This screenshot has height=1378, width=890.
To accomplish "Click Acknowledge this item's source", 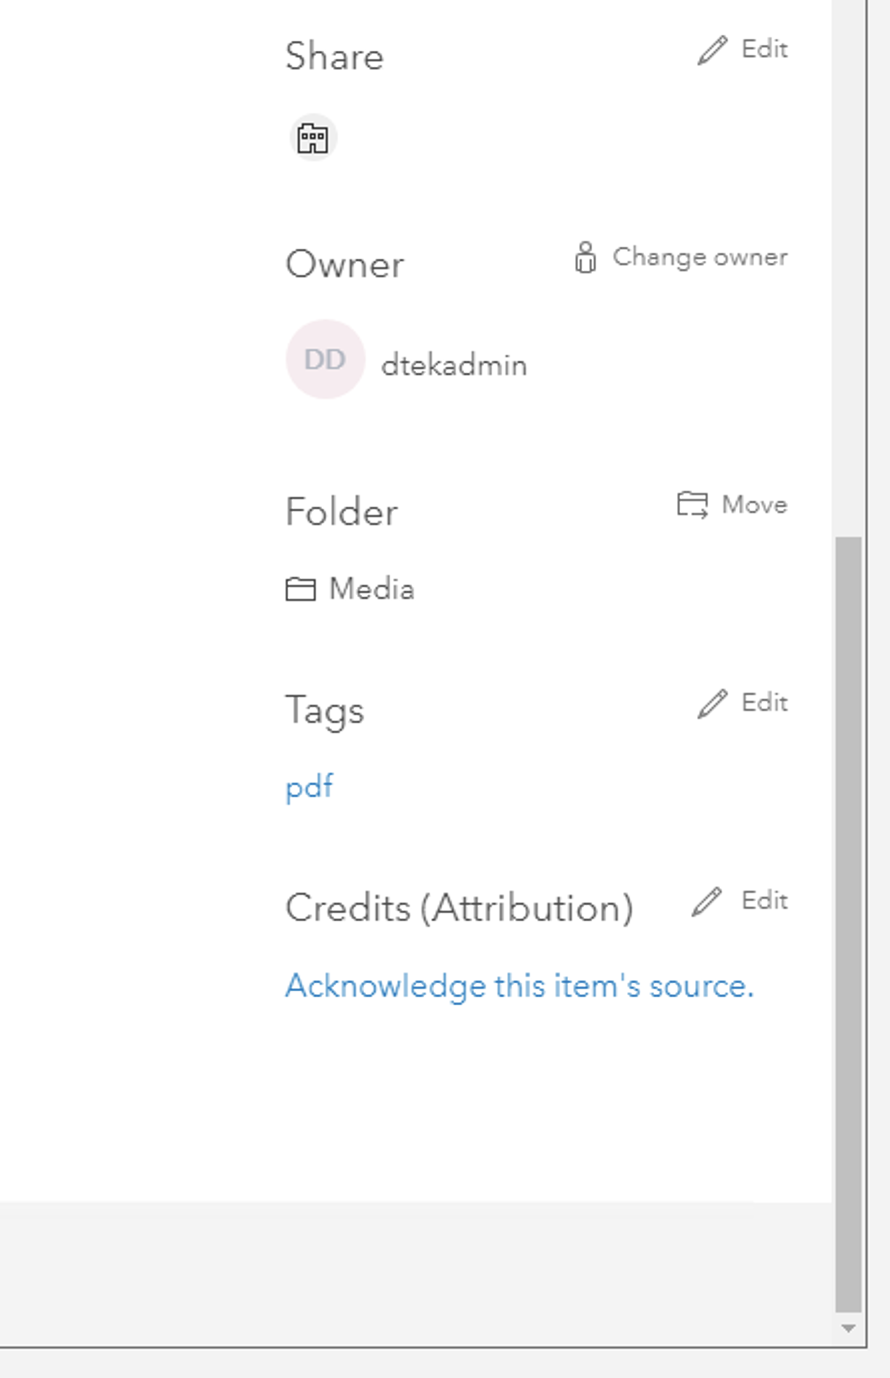I will tap(519, 986).
